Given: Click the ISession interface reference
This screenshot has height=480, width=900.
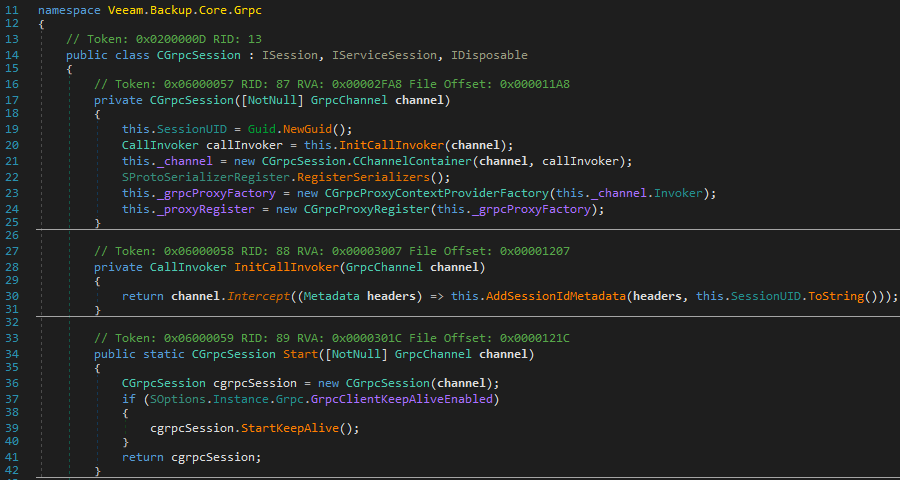Looking at the screenshot, I should (290, 55).
